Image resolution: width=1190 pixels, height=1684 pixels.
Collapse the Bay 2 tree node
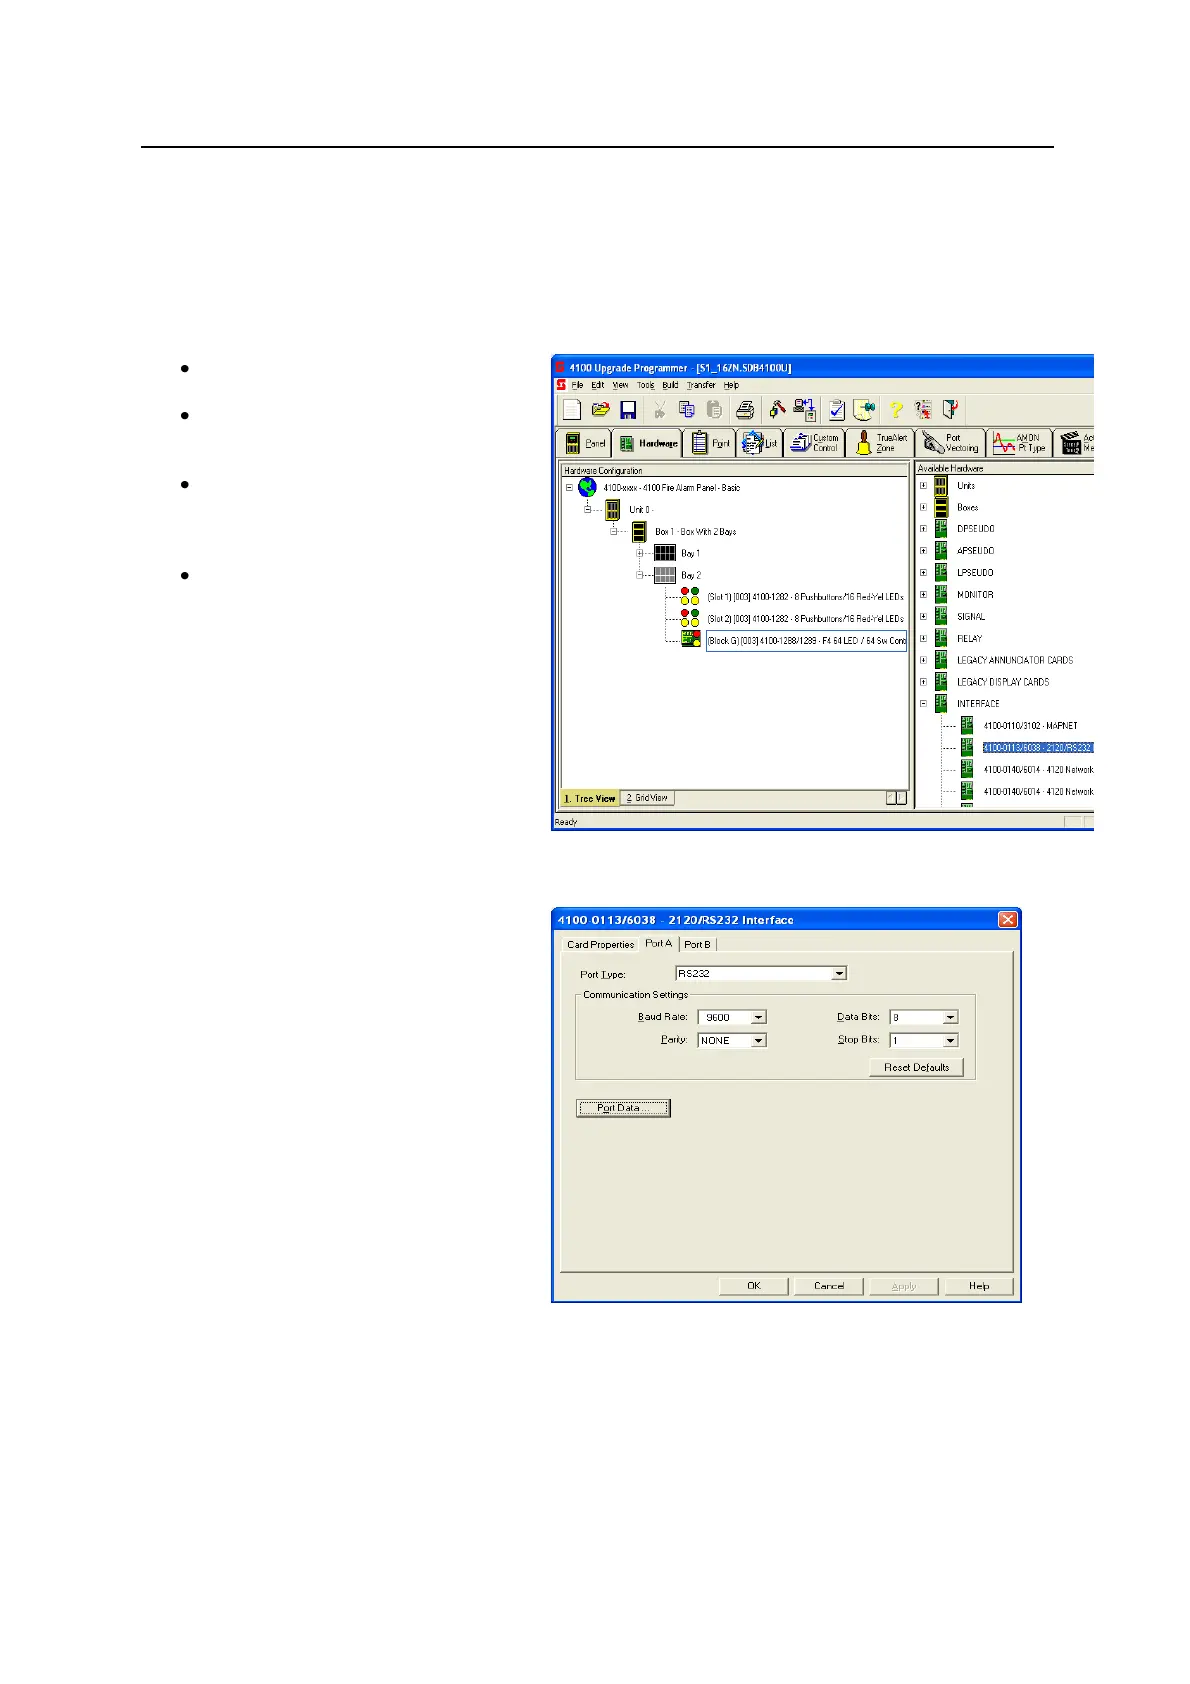pos(639,575)
